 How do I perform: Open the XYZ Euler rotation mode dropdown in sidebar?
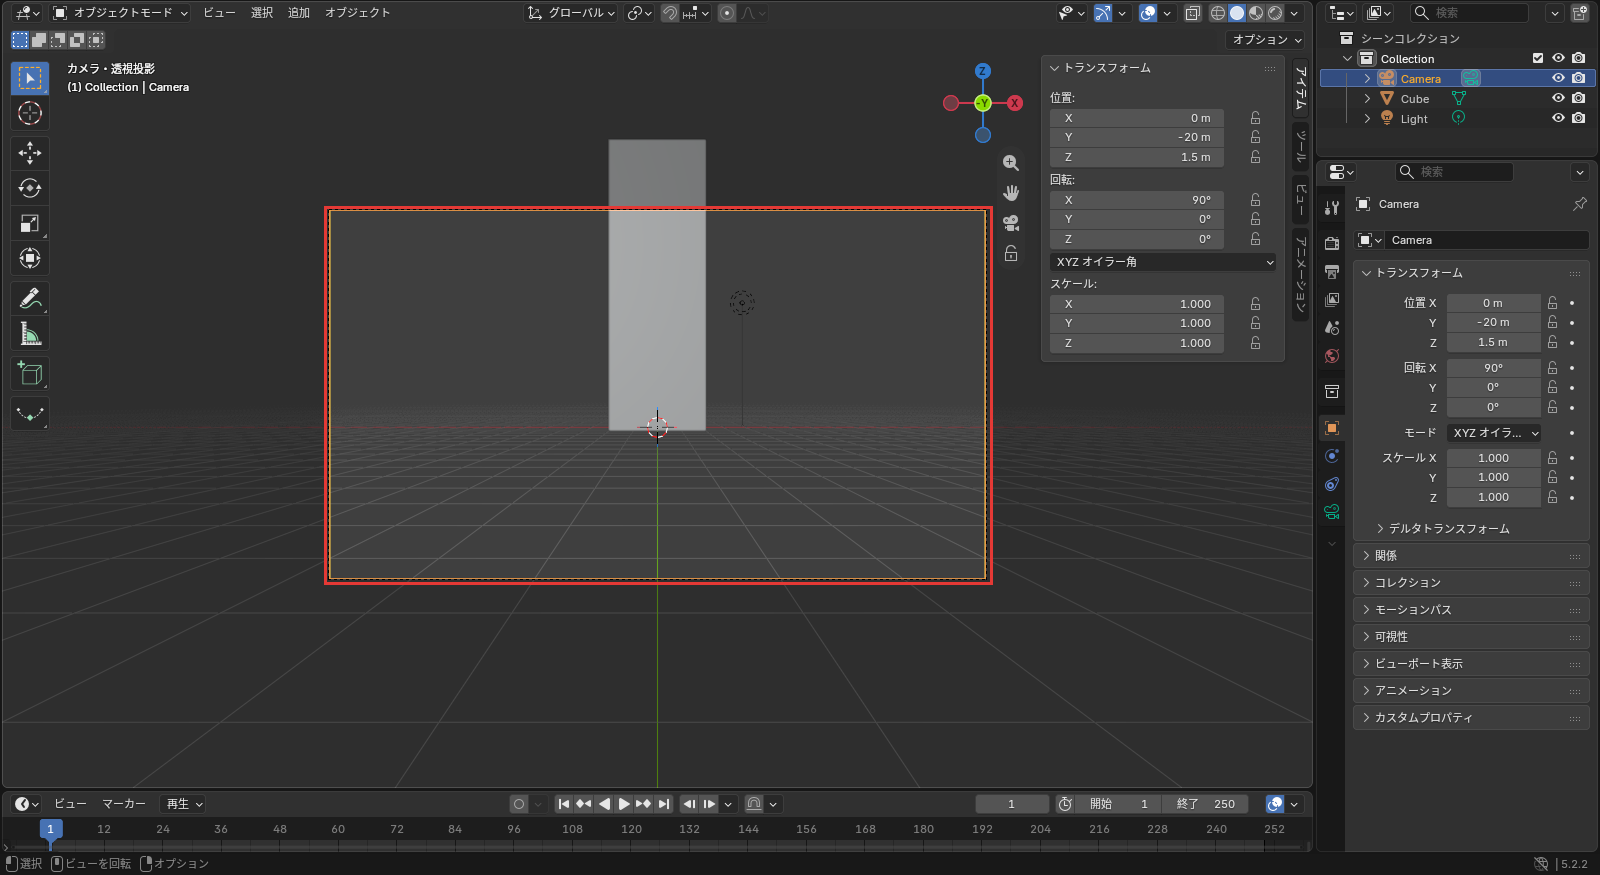(x=1163, y=262)
